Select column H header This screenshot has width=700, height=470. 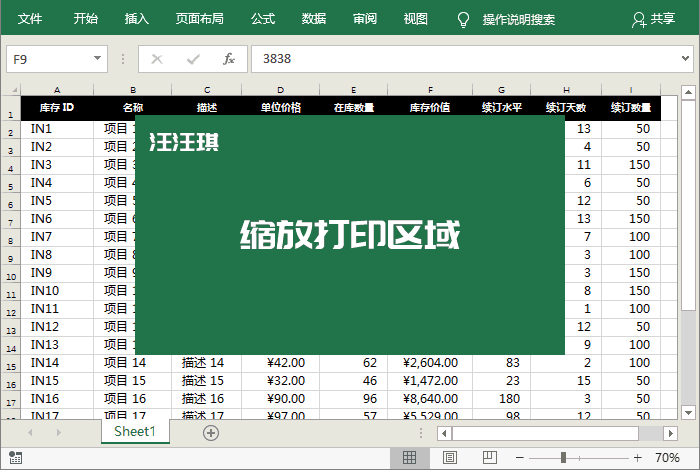point(566,90)
